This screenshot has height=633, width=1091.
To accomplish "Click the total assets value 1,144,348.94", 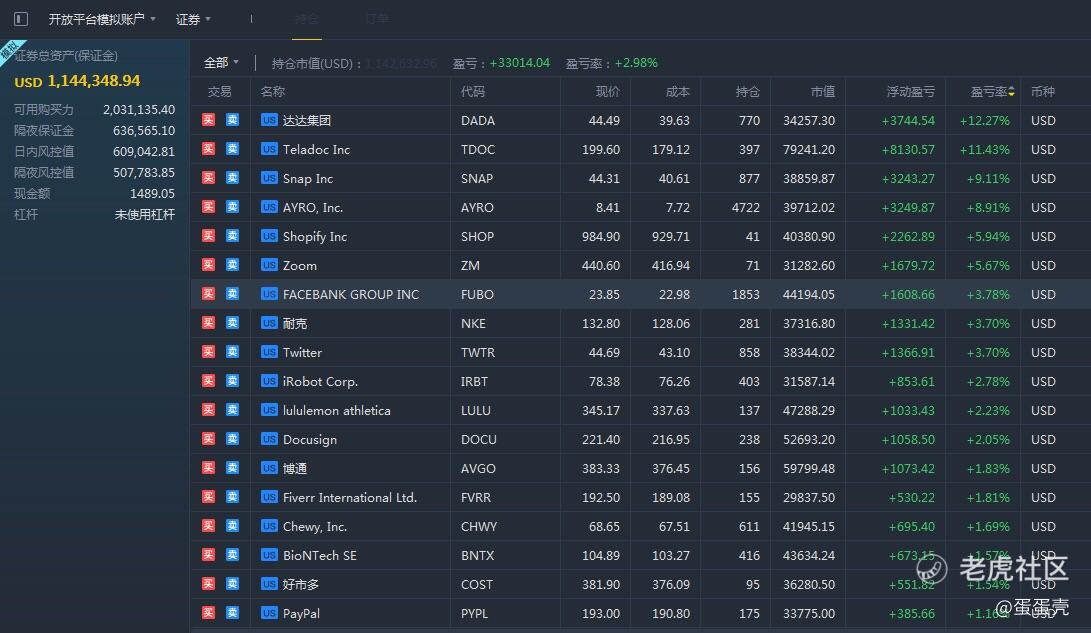I will pos(93,81).
